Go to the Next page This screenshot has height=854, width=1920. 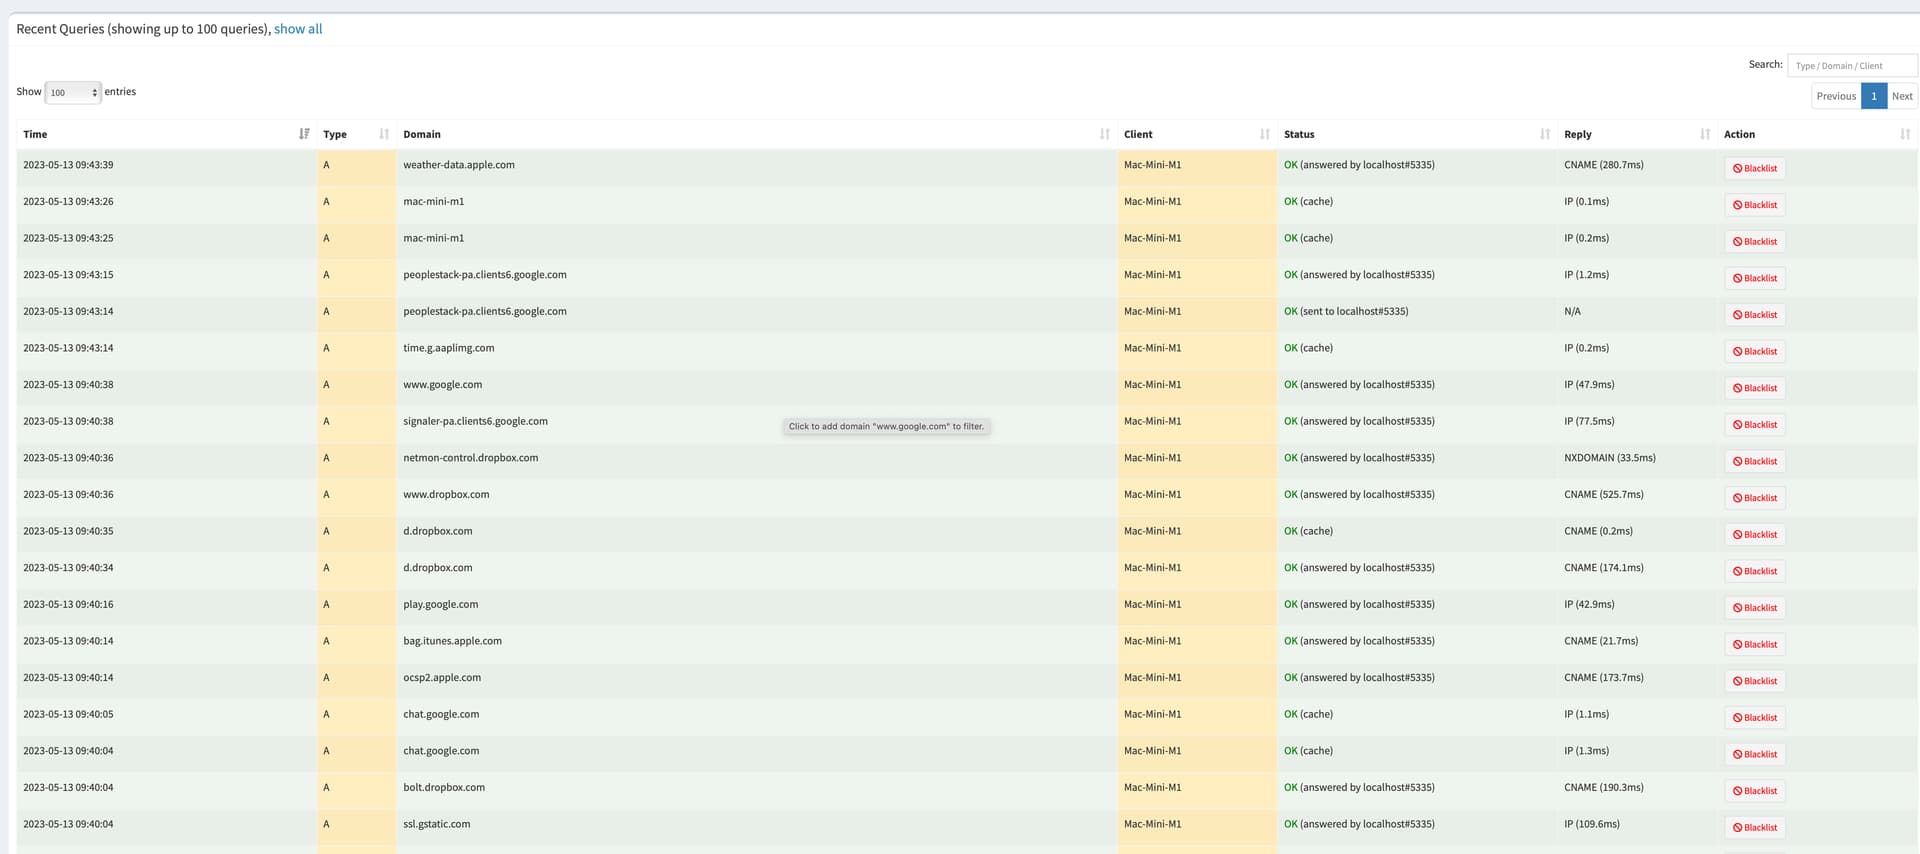(x=1902, y=96)
